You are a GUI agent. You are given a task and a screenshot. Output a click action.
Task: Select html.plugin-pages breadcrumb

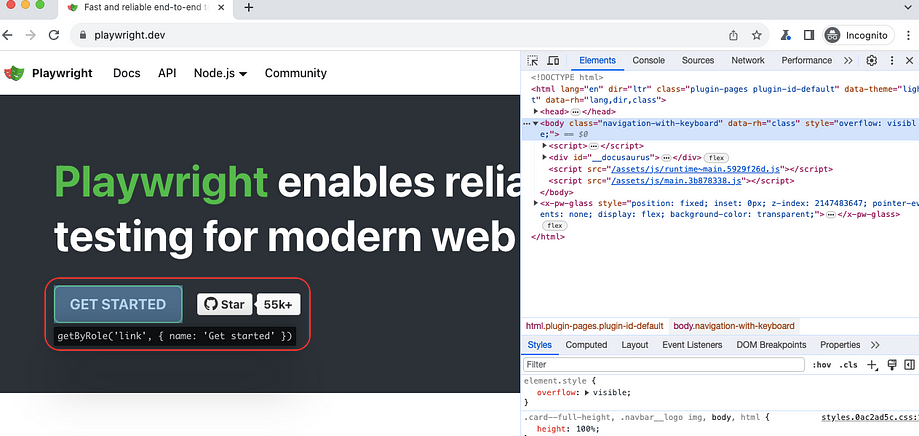(x=594, y=326)
